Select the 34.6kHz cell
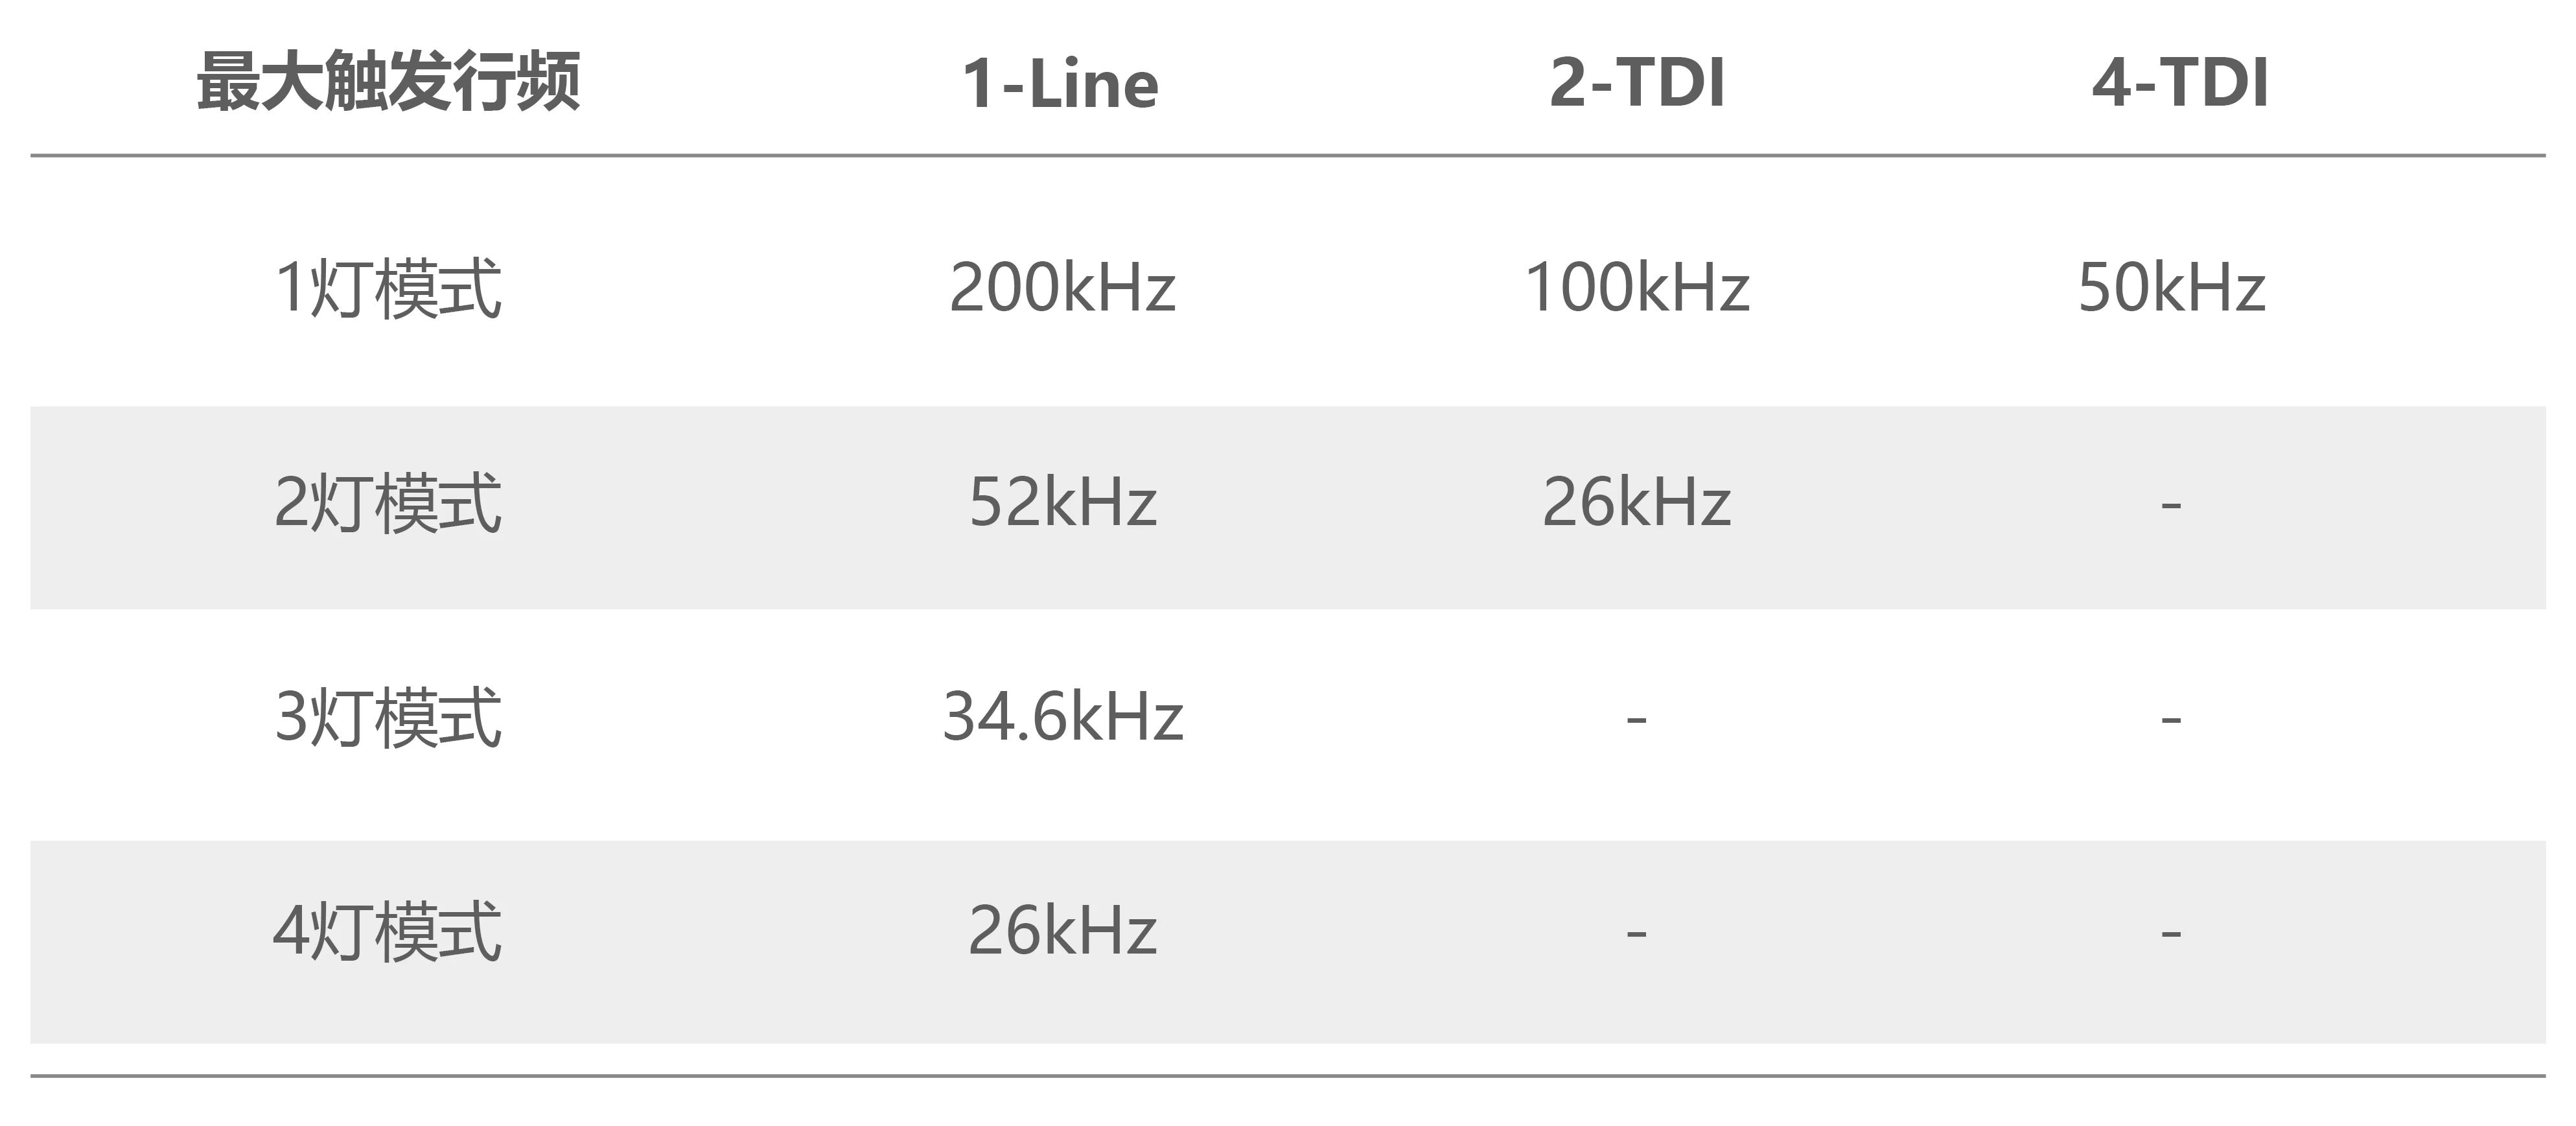The width and height of the screenshot is (2576, 1126). pyautogui.click(x=1063, y=716)
